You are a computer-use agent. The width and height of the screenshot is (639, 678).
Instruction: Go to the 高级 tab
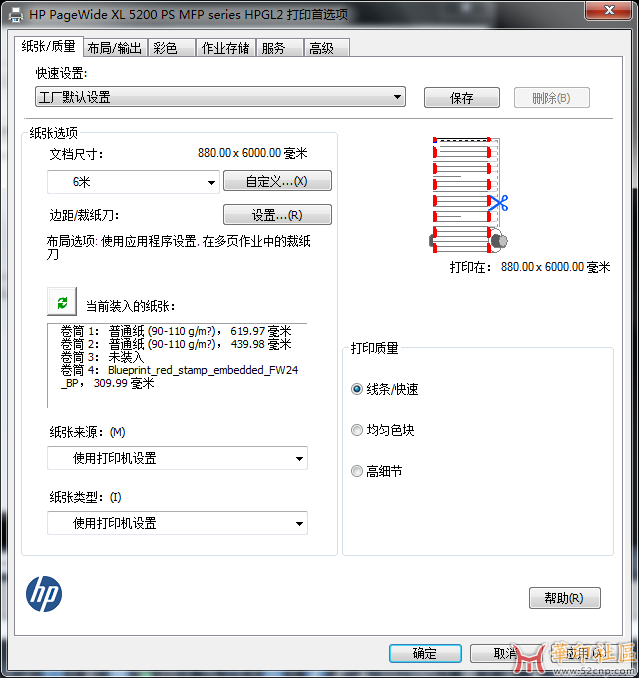326,48
